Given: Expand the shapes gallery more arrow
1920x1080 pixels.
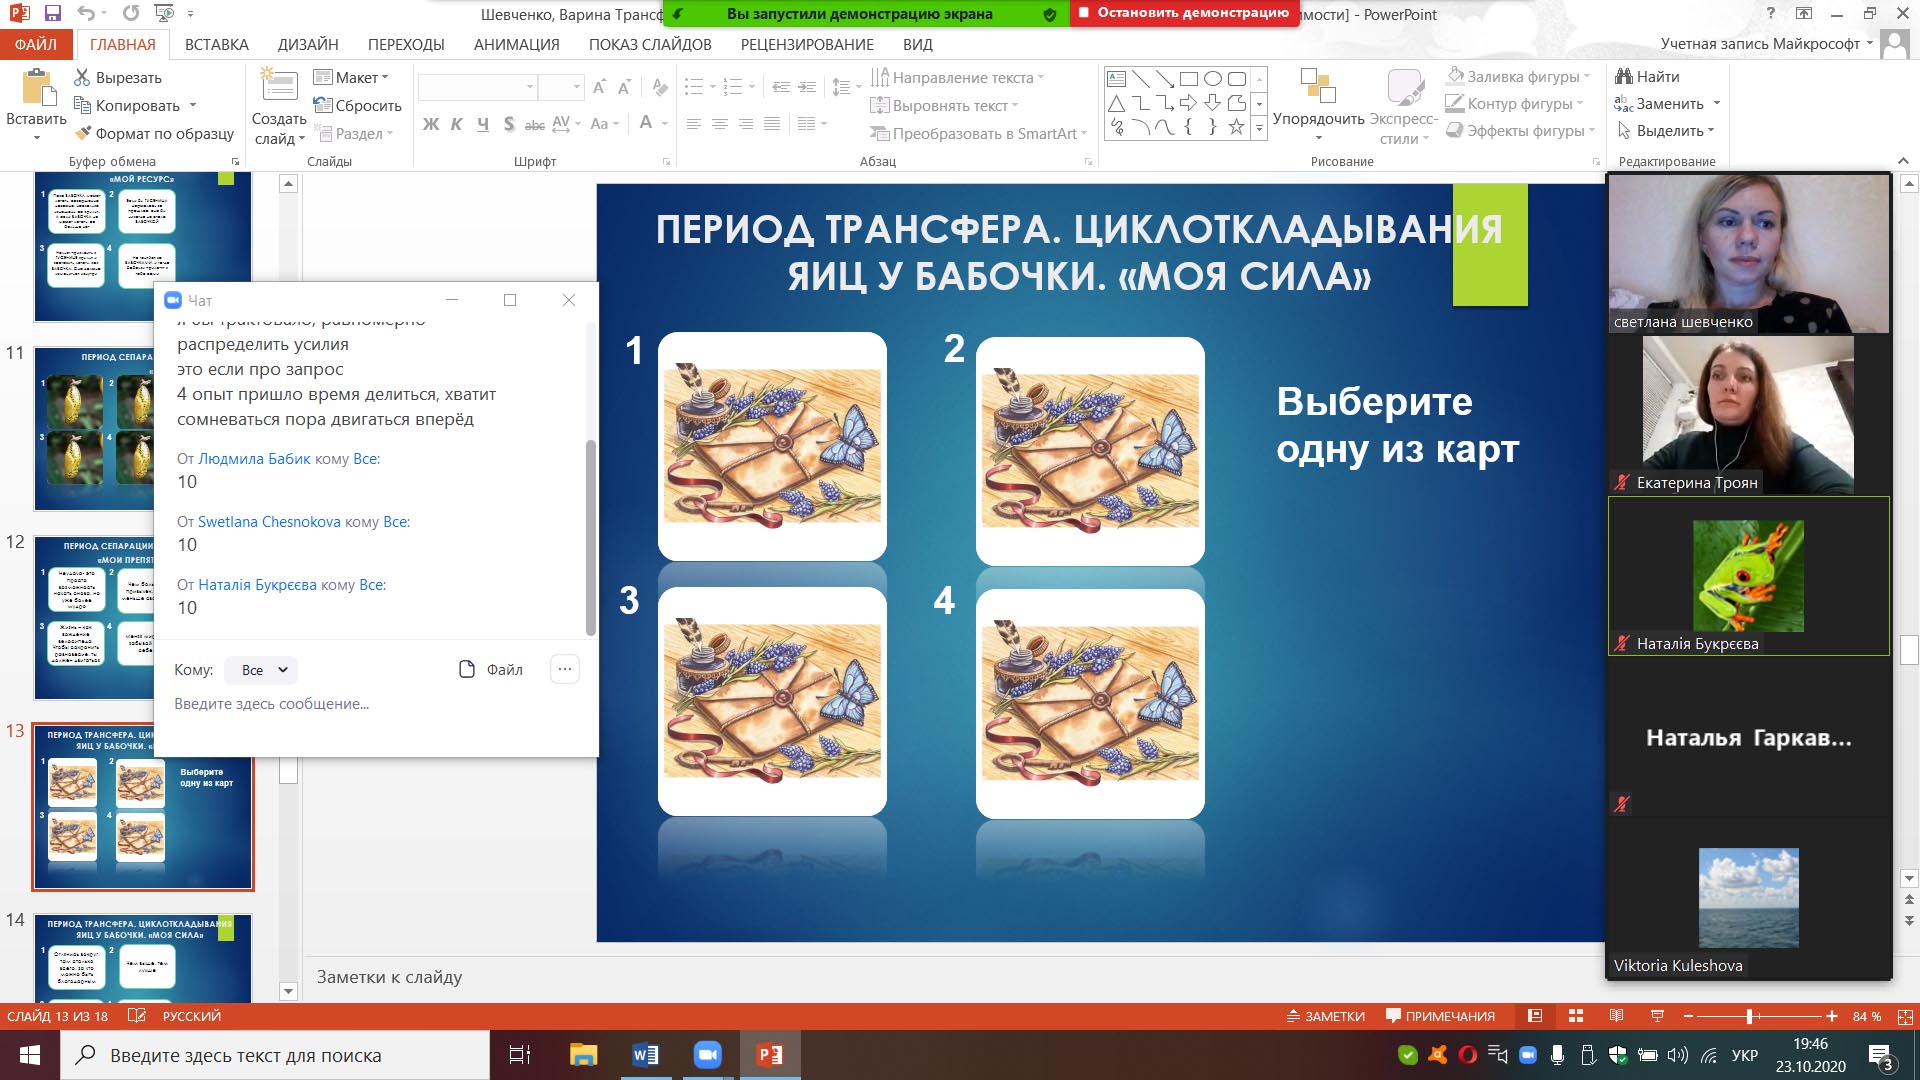Looking at the screenshot, I should [x=1260, y=128].
